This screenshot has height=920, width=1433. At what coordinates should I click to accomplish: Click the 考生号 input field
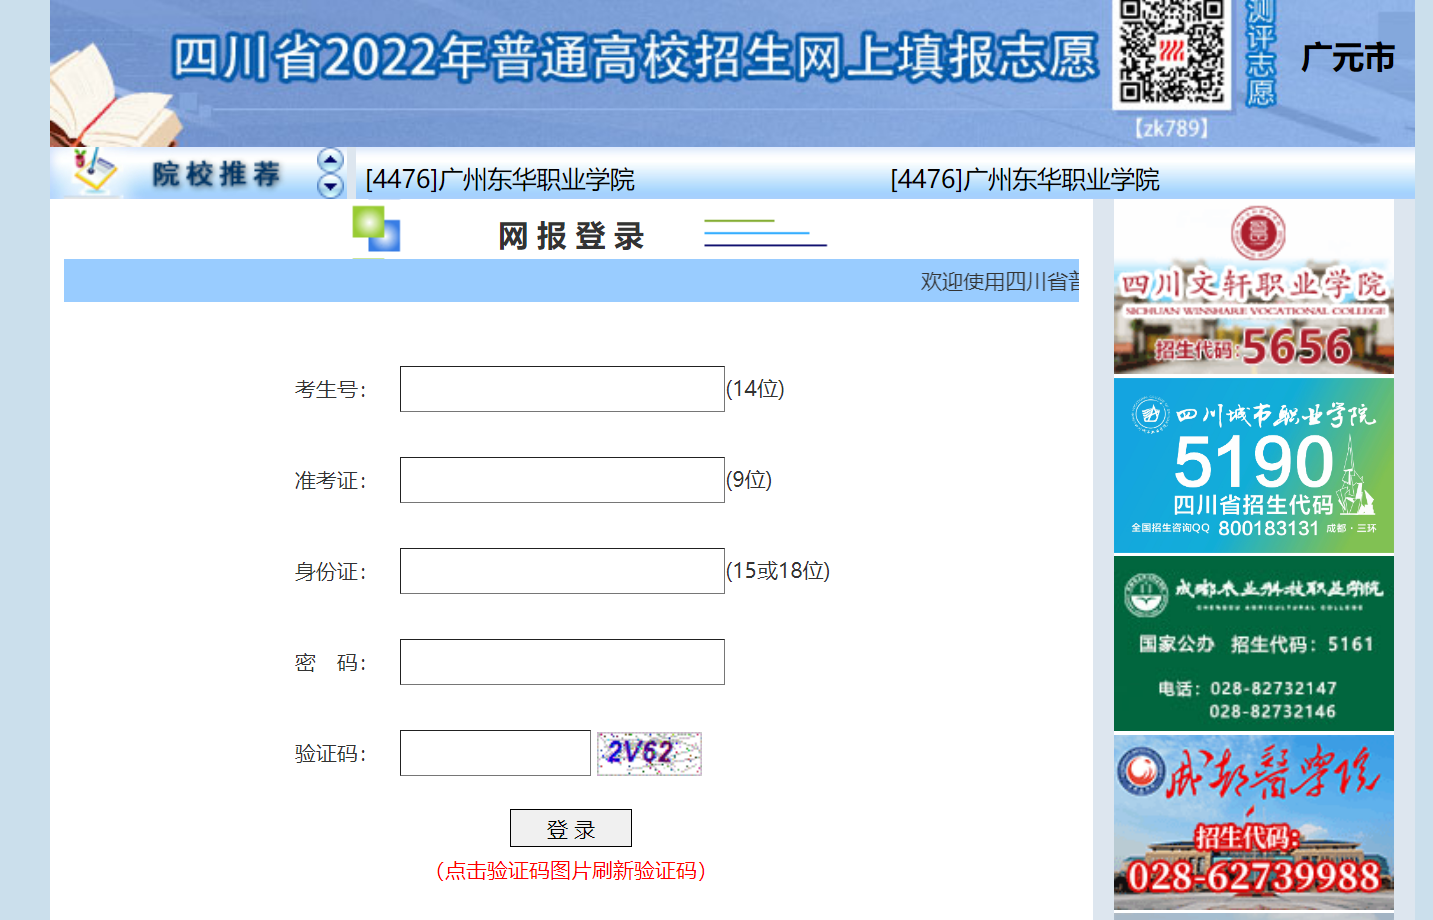click(x=562, y=389)
